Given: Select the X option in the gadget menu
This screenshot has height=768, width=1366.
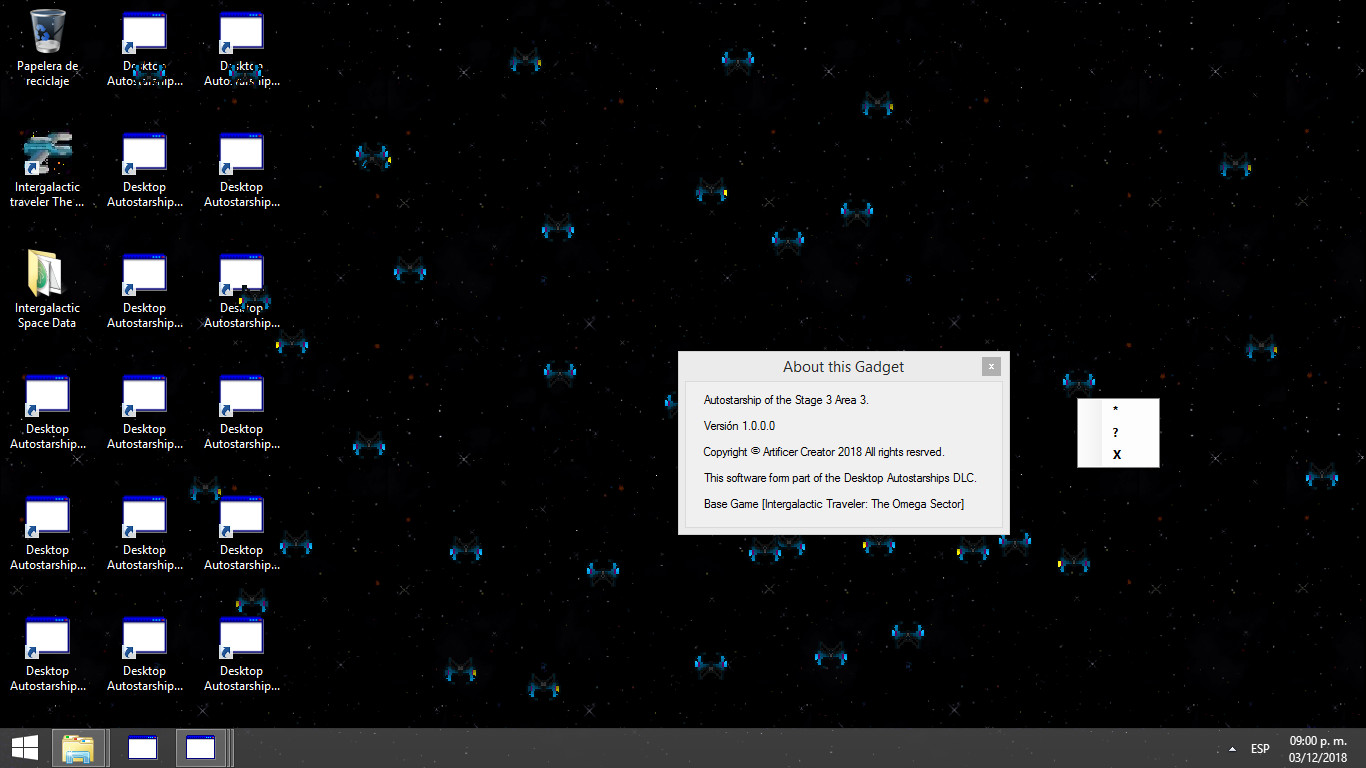Looking at the screenshot, I should (1116, 455).
